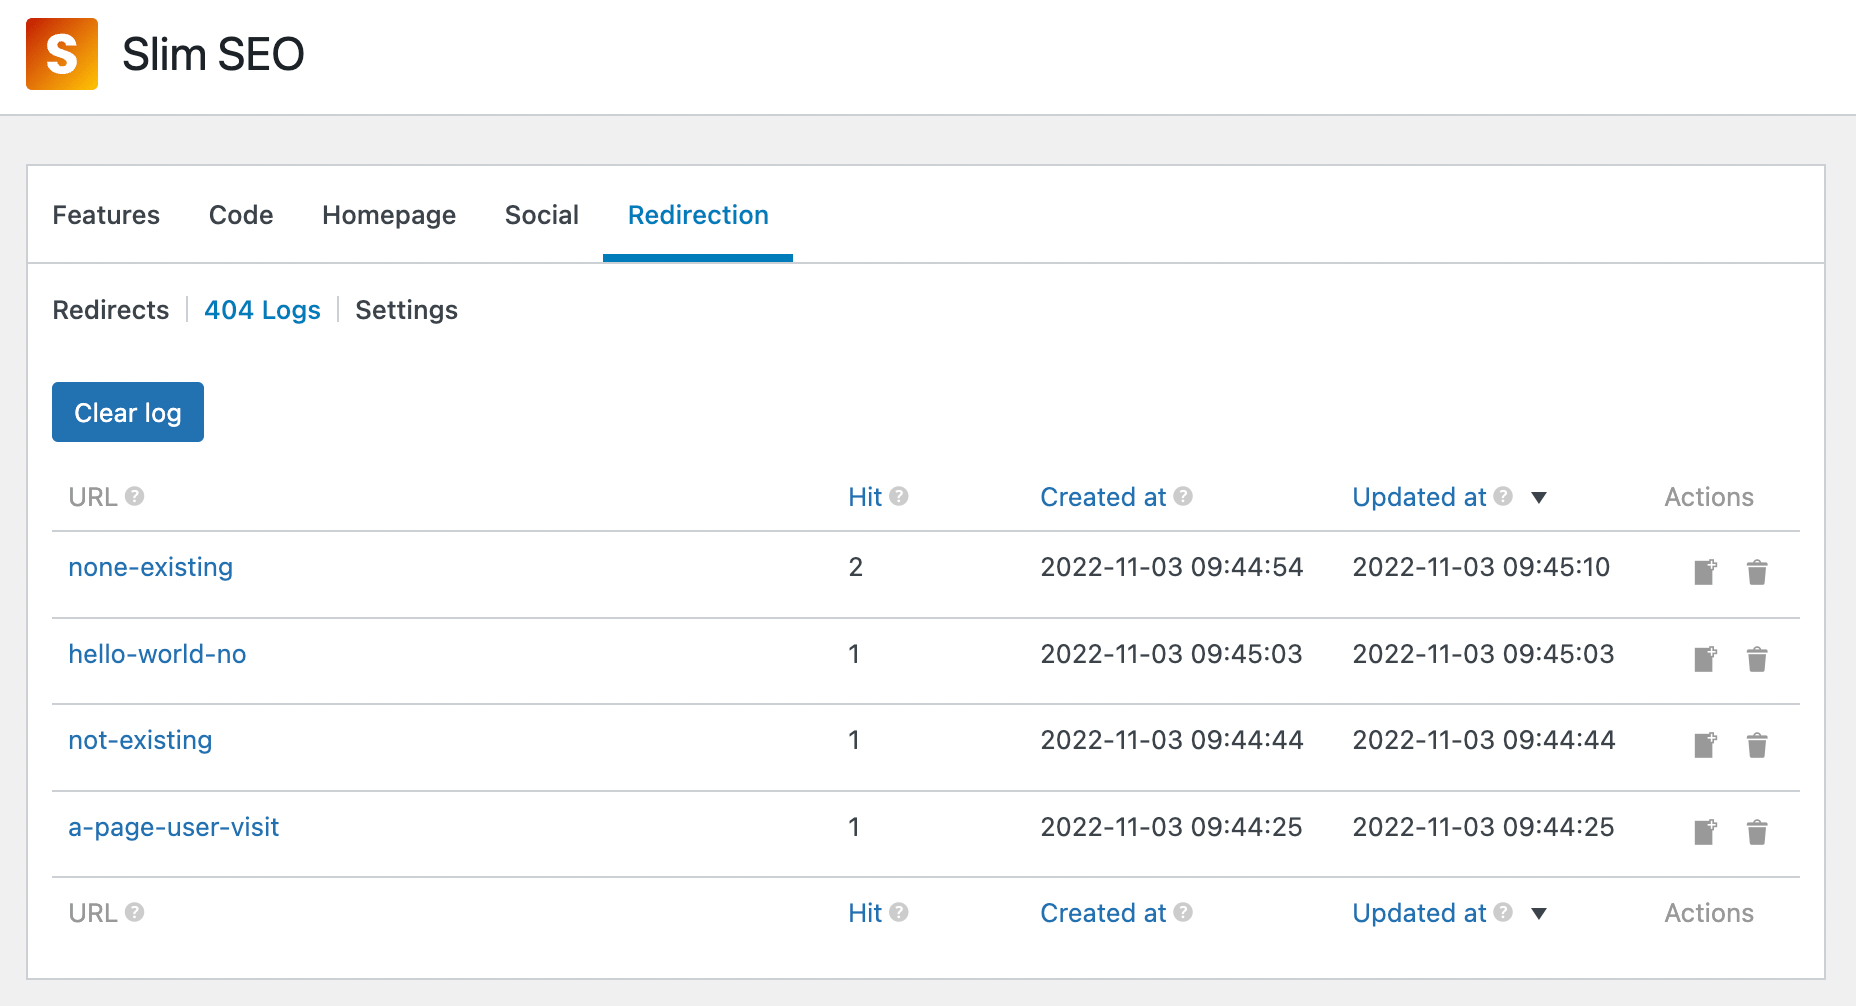Create redirect for none-existing row
The width and height of the screenshot is (1856, 1006).
1705,572
